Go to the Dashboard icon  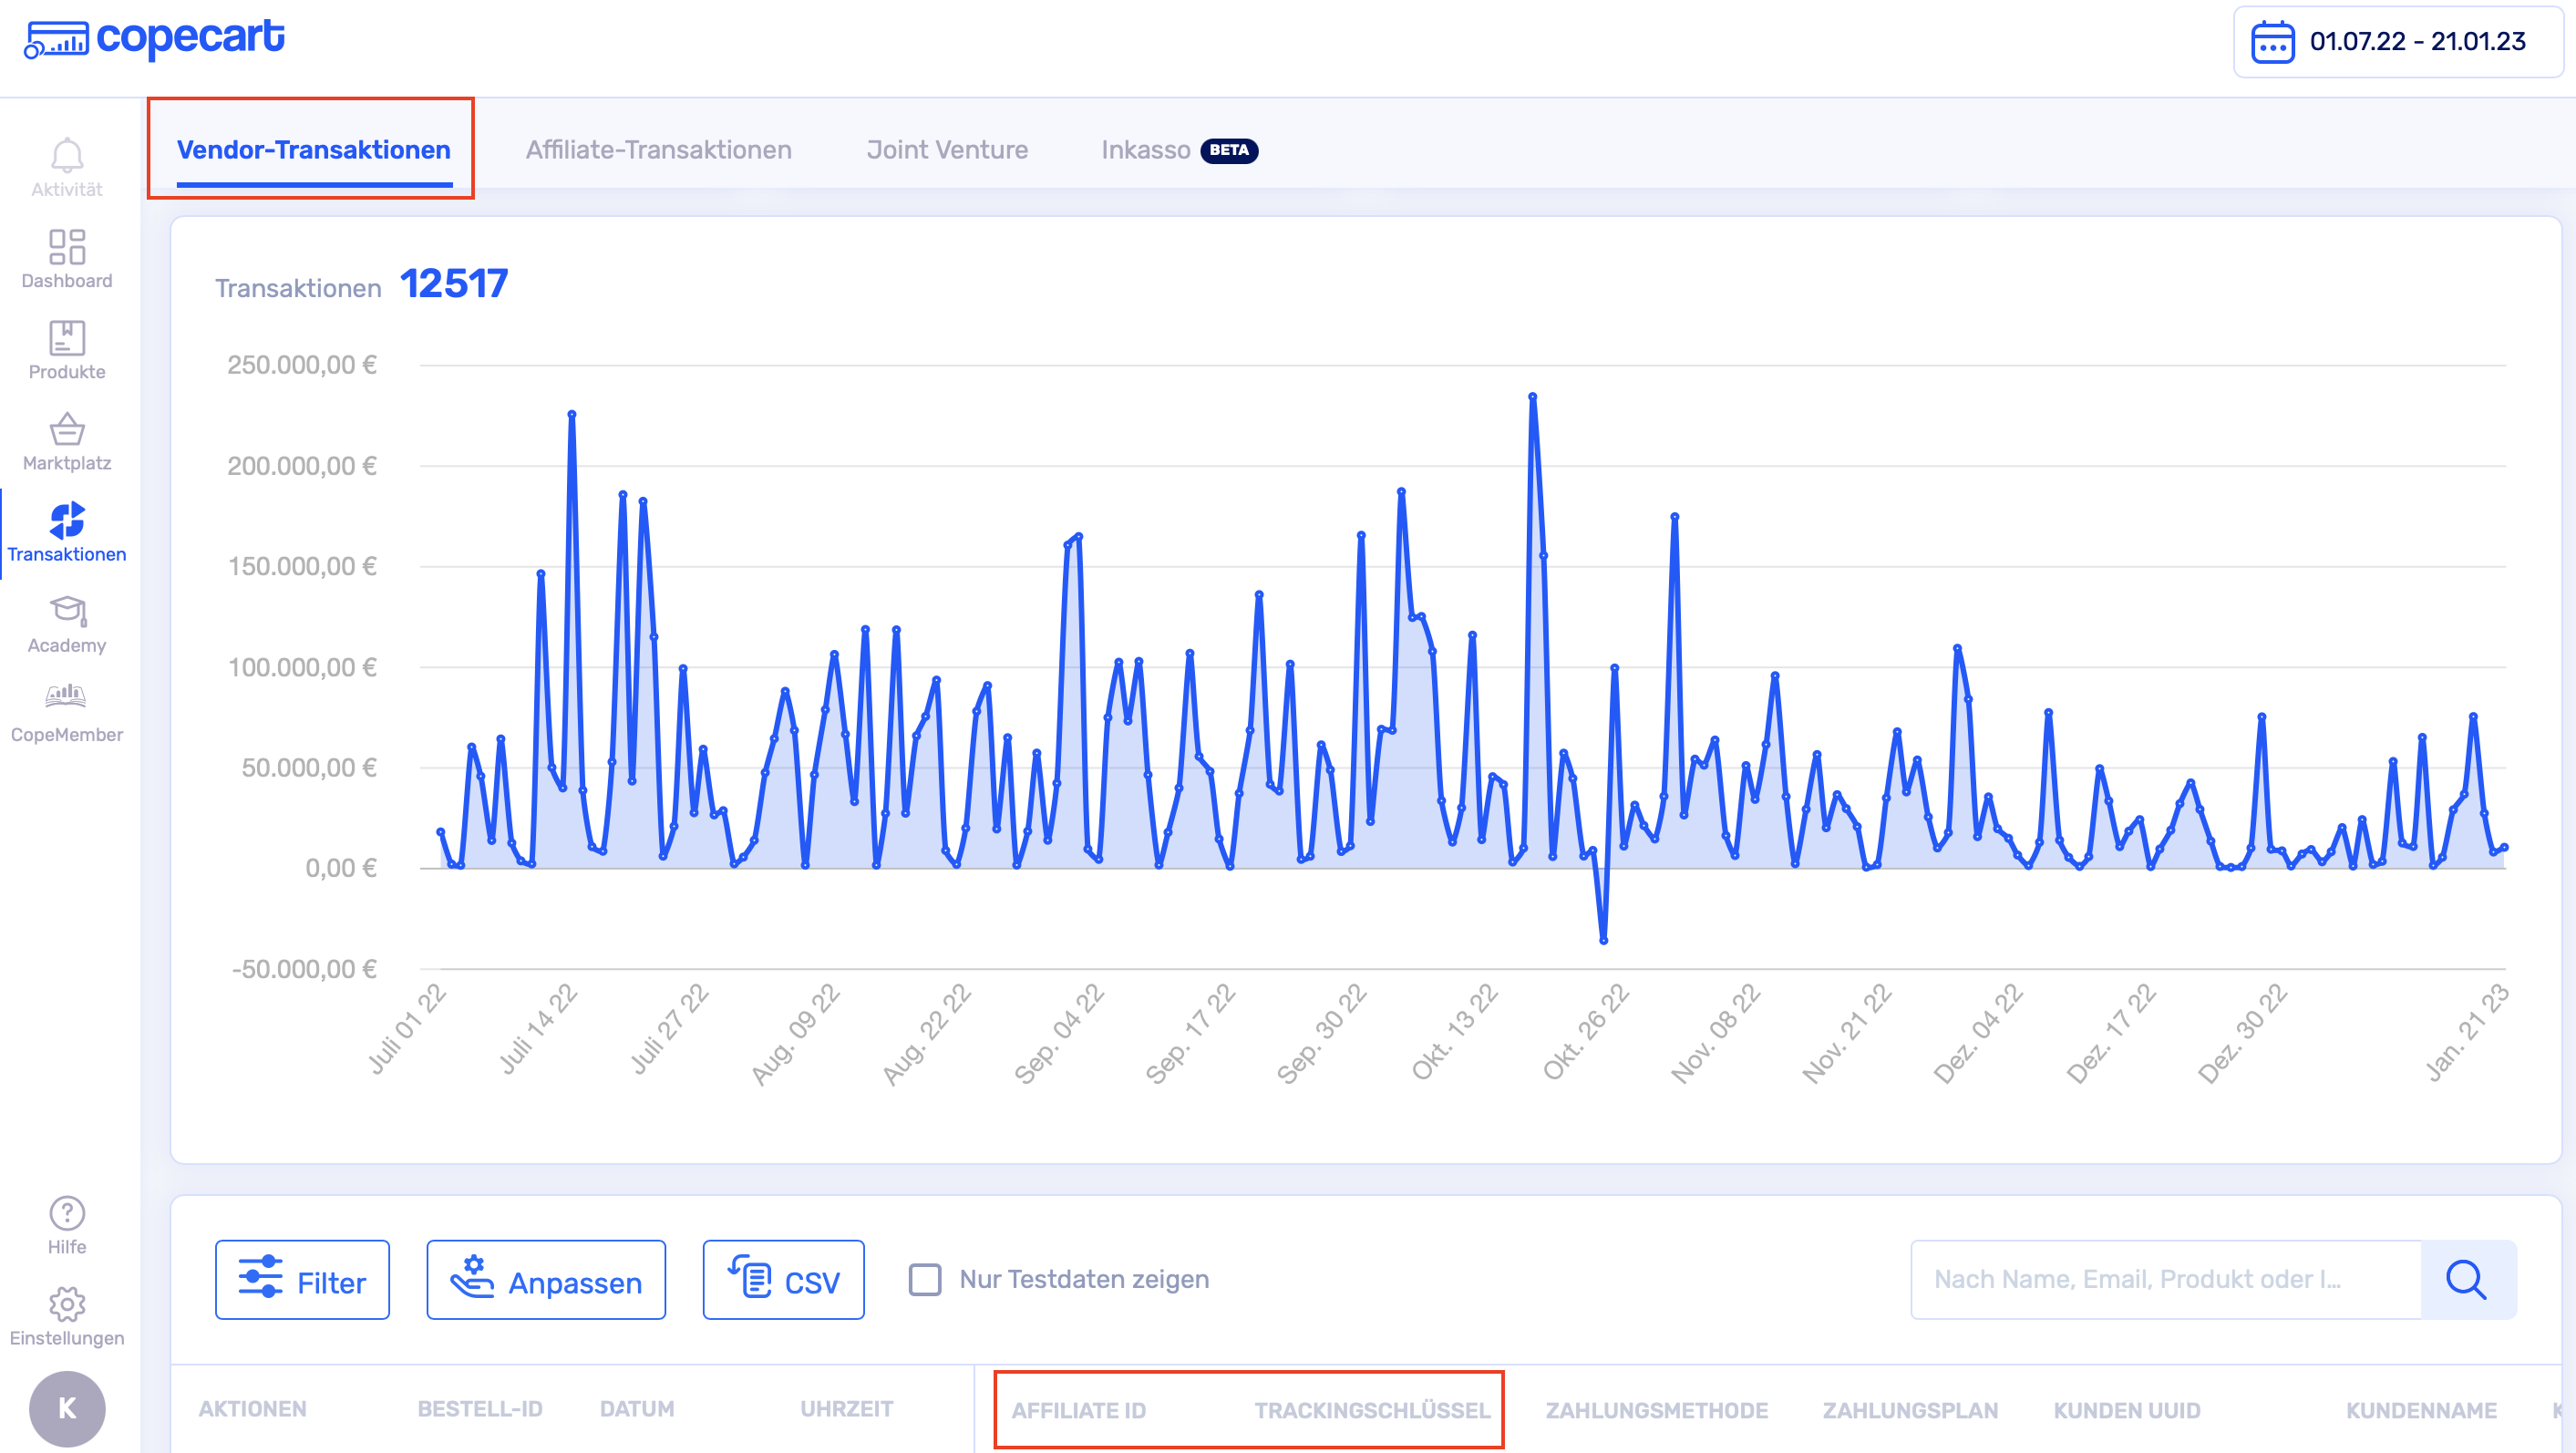(x=66, y=247)
